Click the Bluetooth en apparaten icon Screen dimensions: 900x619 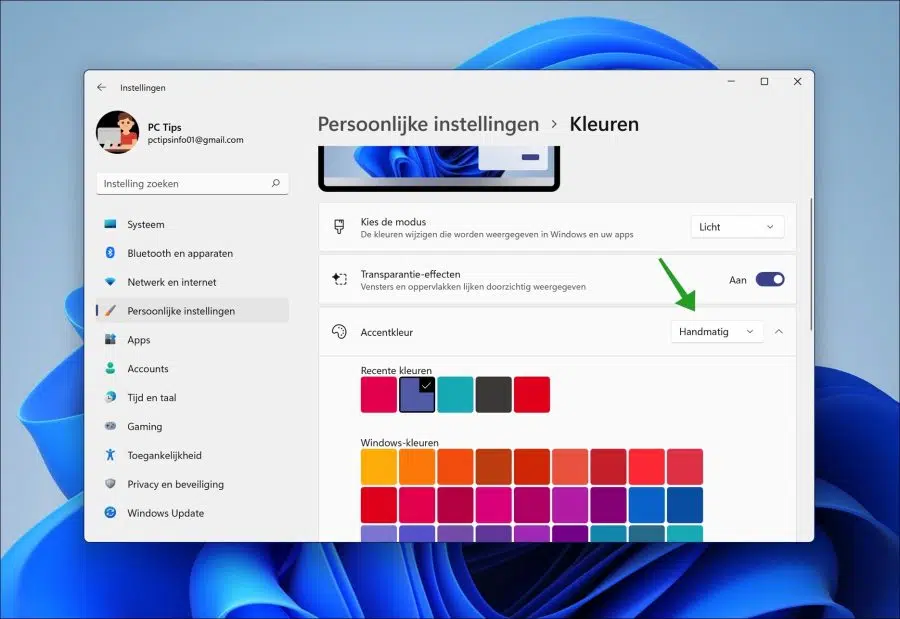coord(110,253)
